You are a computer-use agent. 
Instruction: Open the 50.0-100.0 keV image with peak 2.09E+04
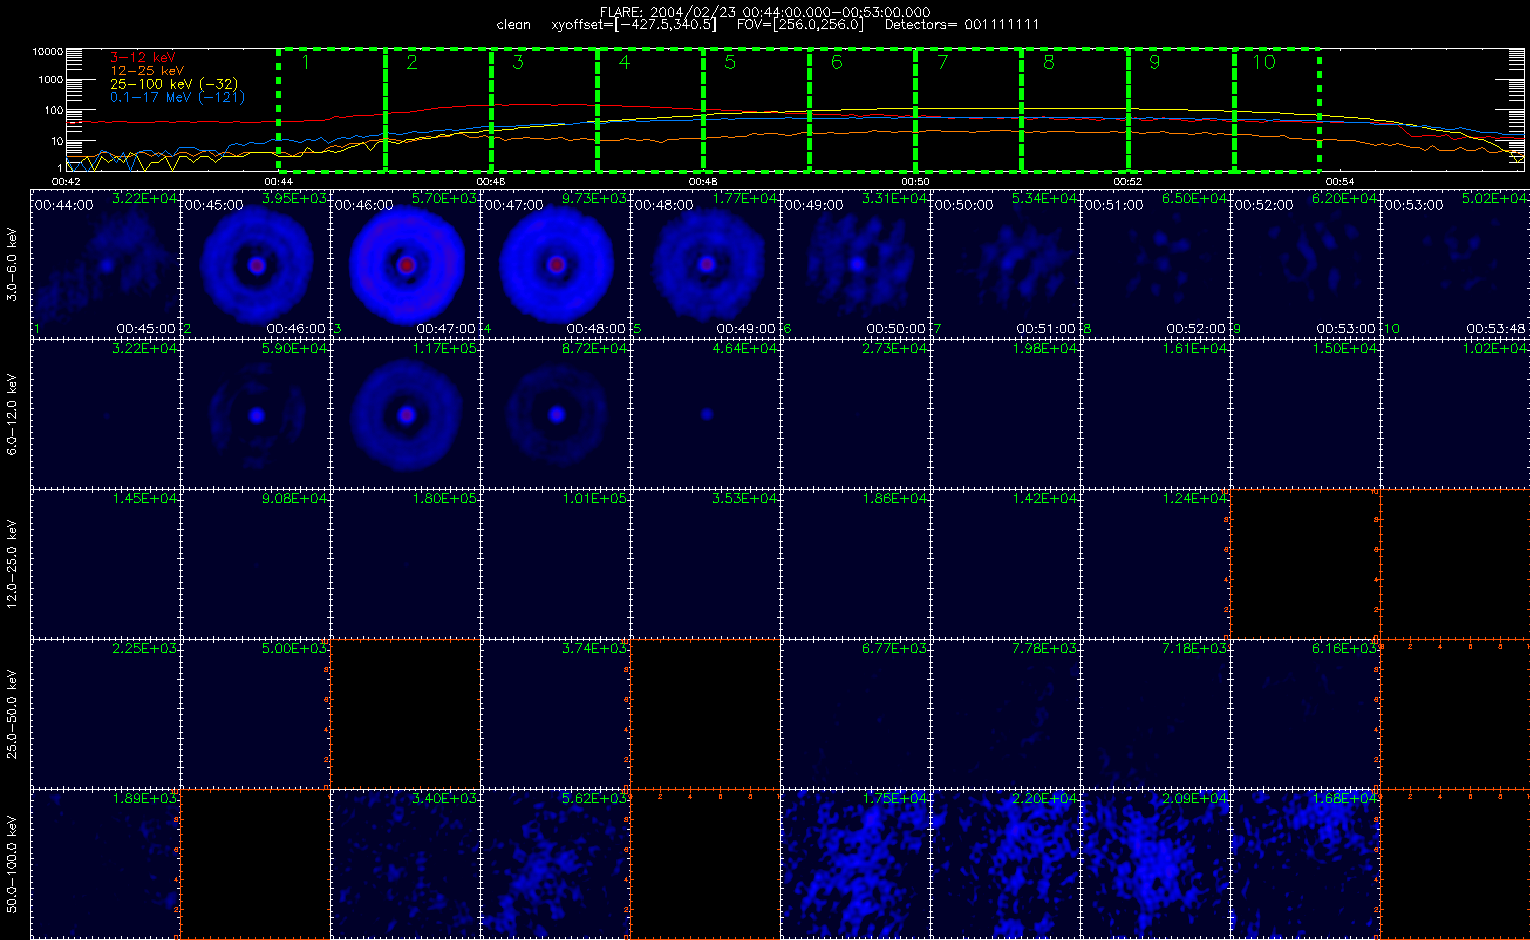(x=1156, y=864)
